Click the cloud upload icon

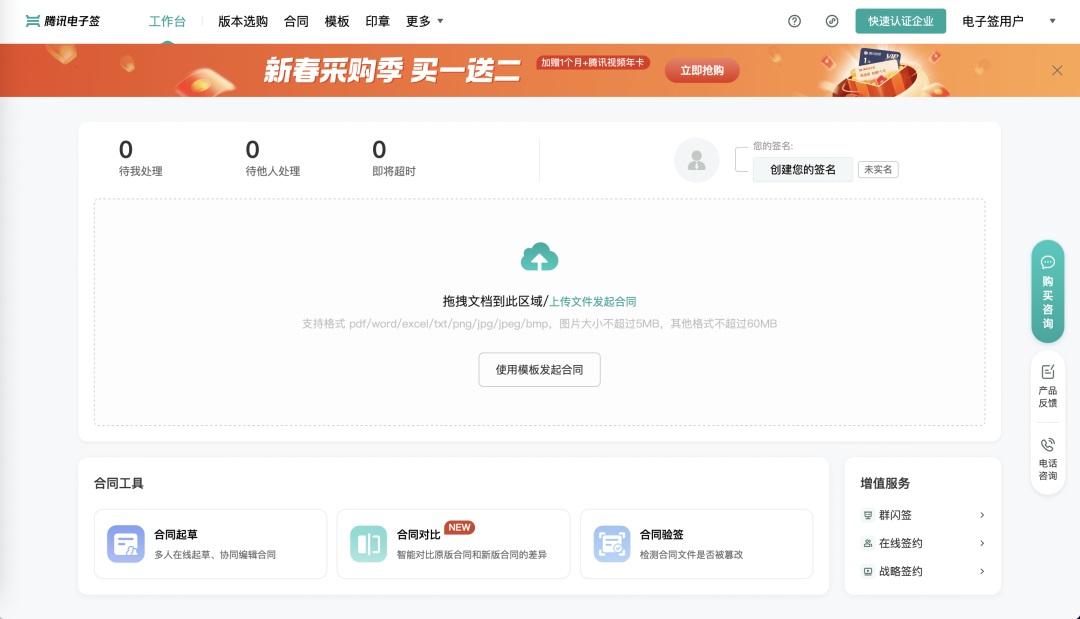[539, 258]
